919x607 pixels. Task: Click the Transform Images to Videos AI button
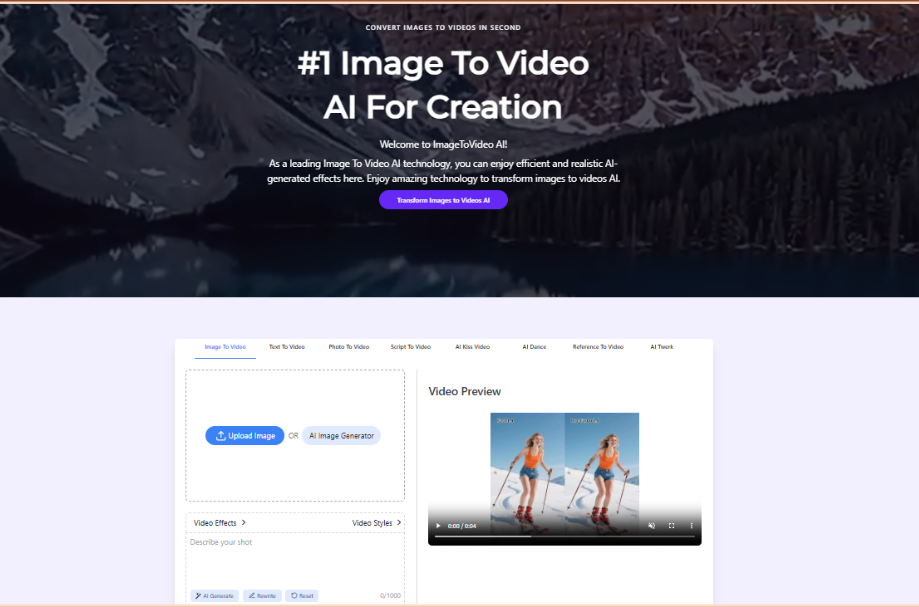click(x=443, y=199)
